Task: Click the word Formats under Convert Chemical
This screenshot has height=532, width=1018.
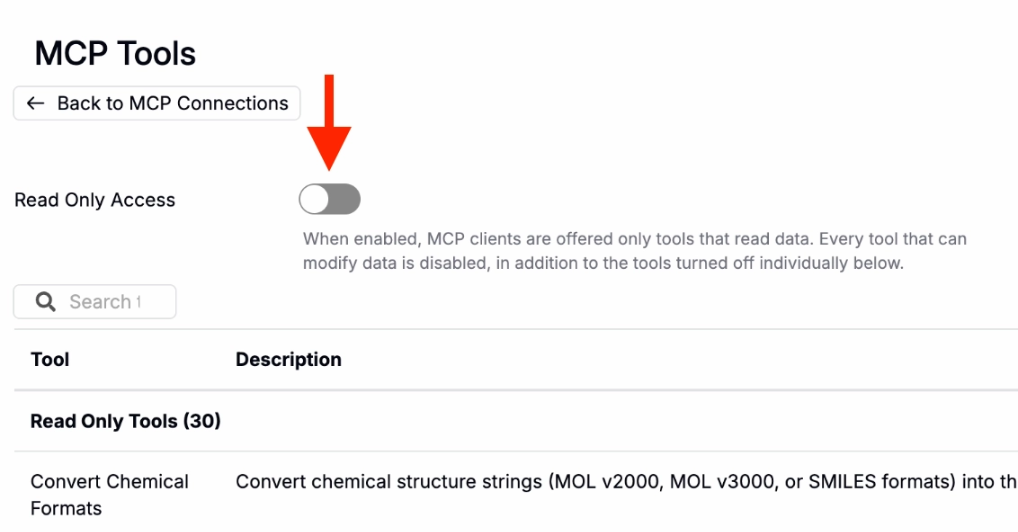Action: click(66, 508)
